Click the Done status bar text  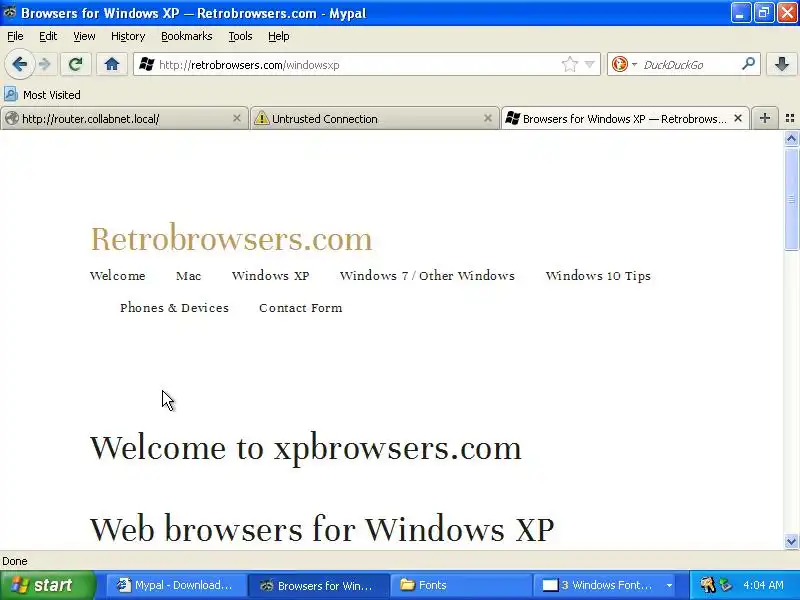[15, 561]
